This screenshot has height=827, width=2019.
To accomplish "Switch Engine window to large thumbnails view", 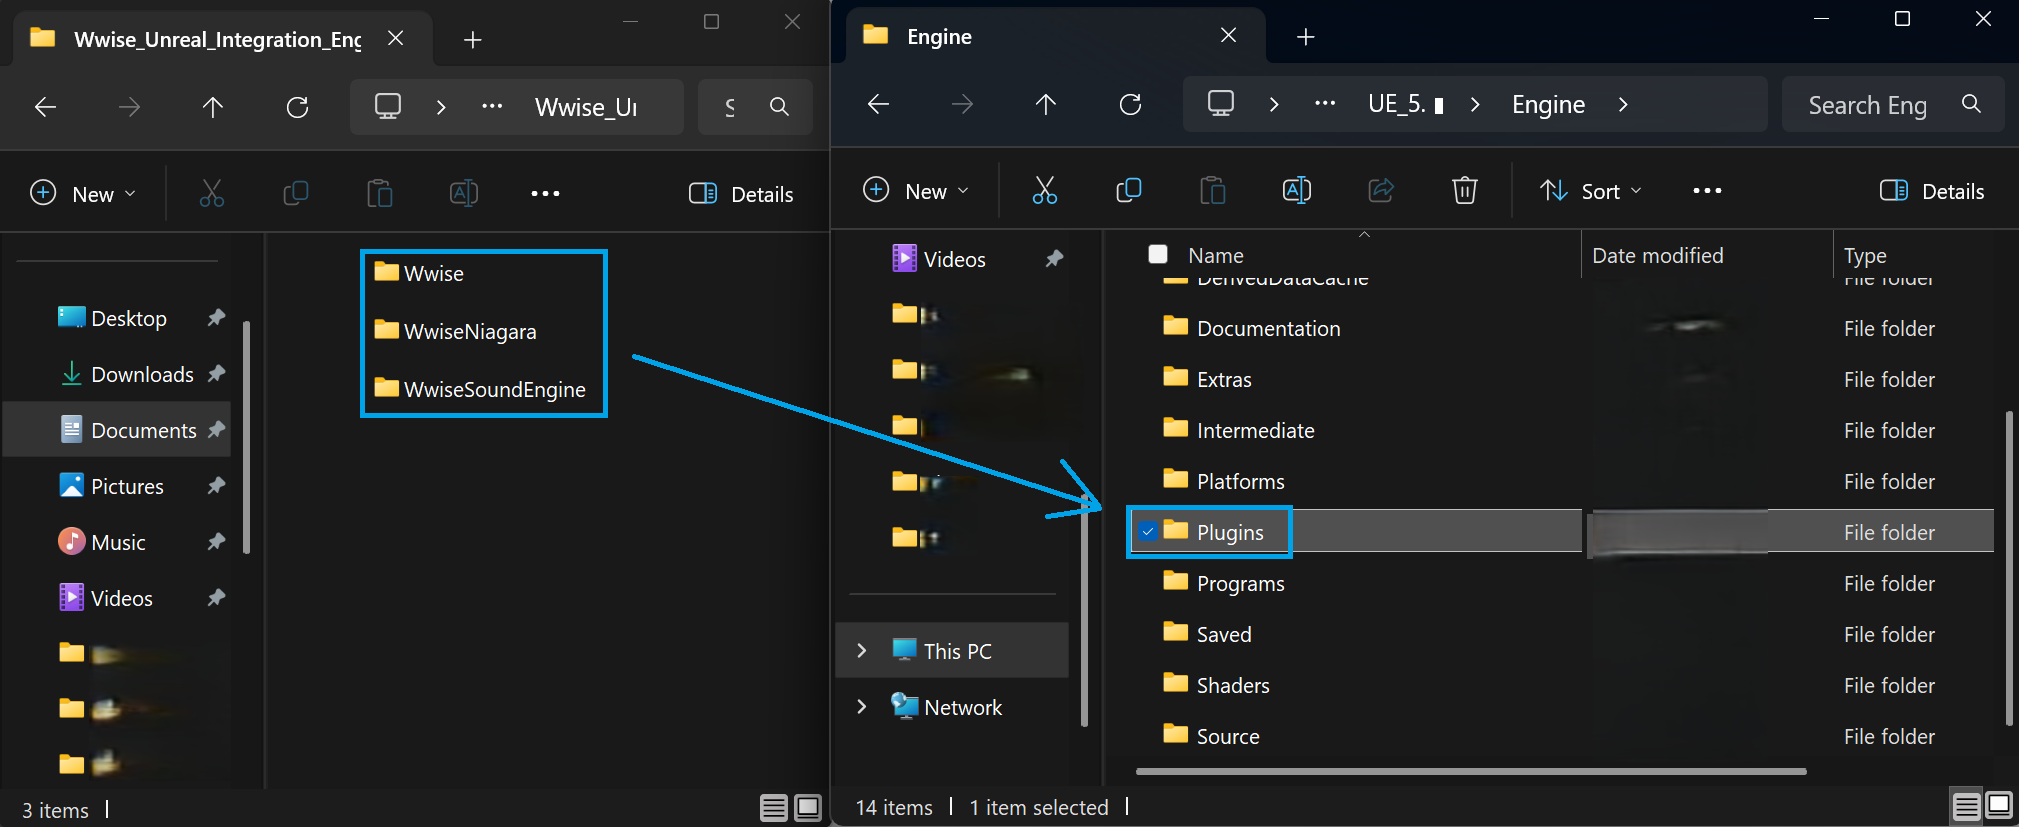I will 1999,805.
